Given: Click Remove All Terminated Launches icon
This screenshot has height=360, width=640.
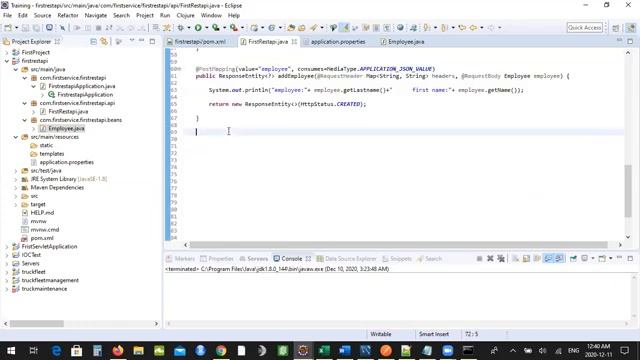Looking at the screenshot, I should click(x=501, y=259).
